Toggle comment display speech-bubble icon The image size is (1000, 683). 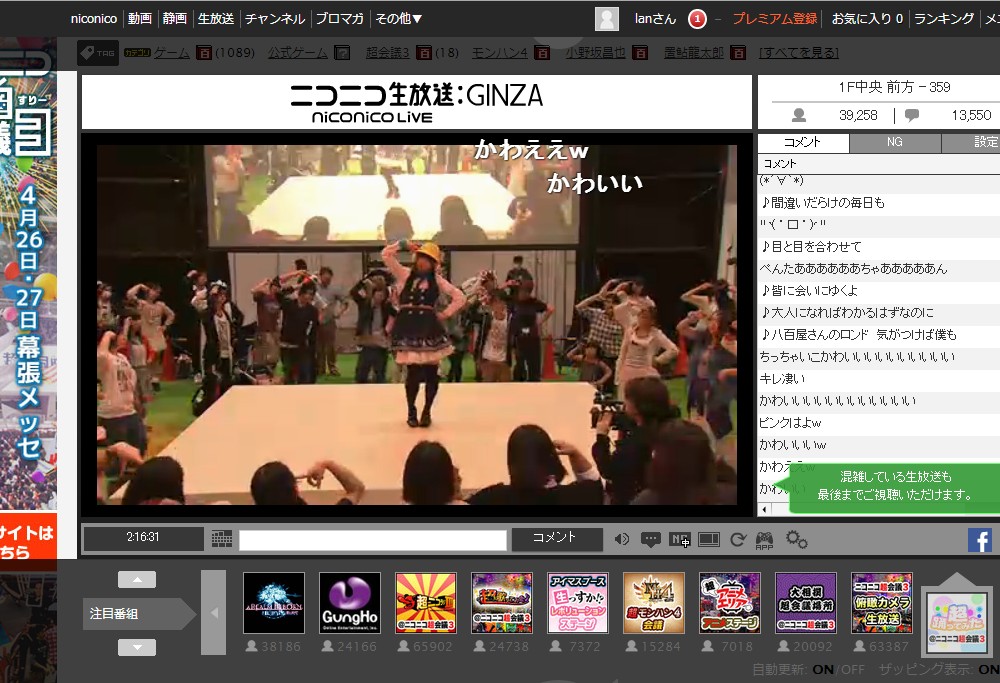651,540
